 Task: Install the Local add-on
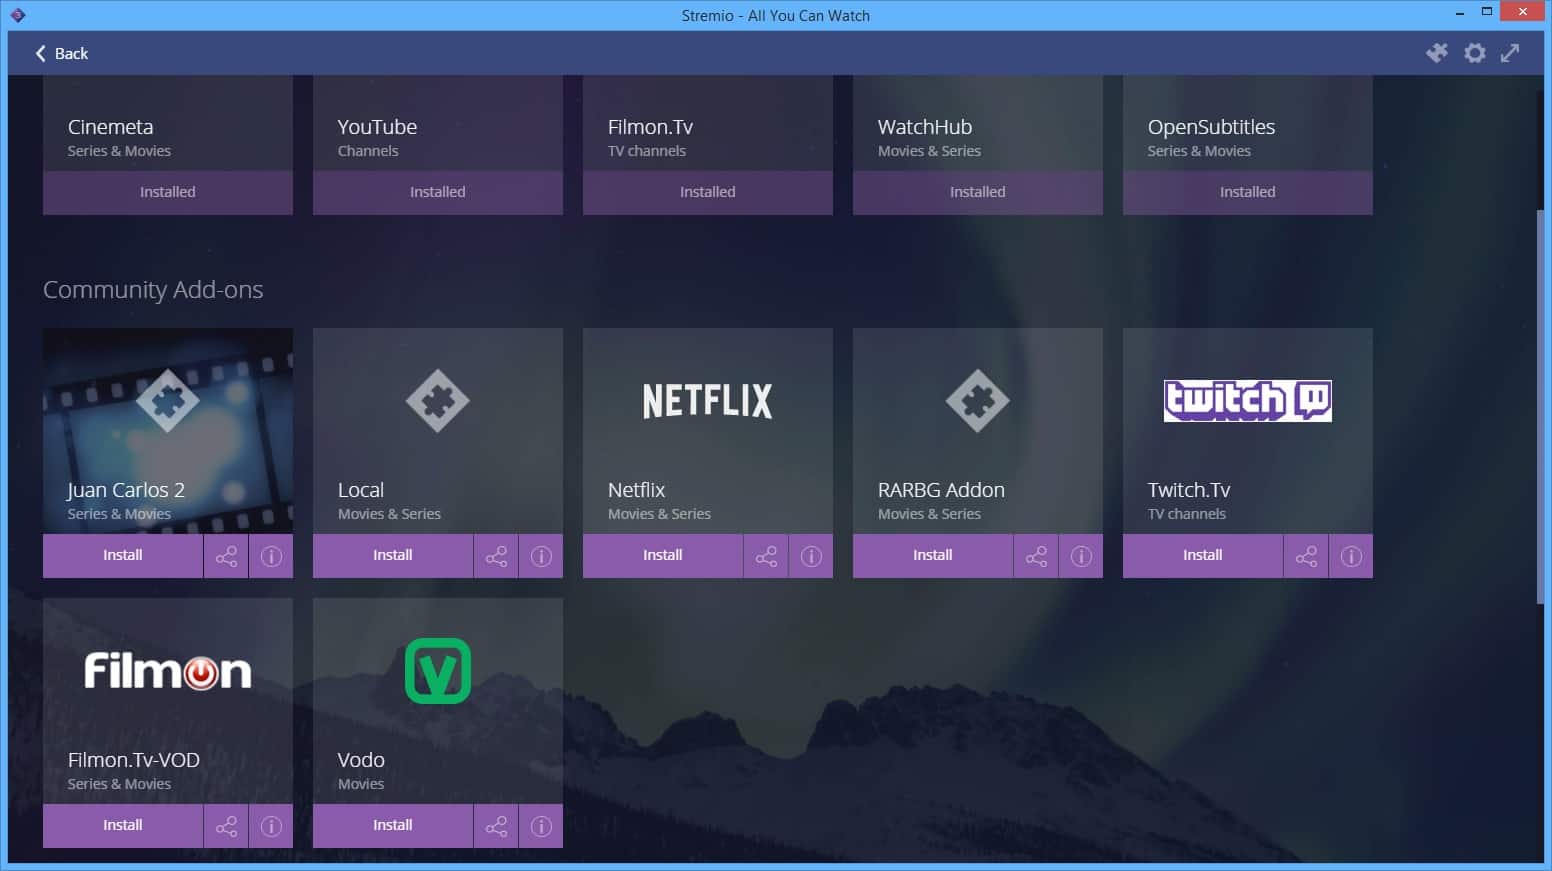tap(393, 555)
